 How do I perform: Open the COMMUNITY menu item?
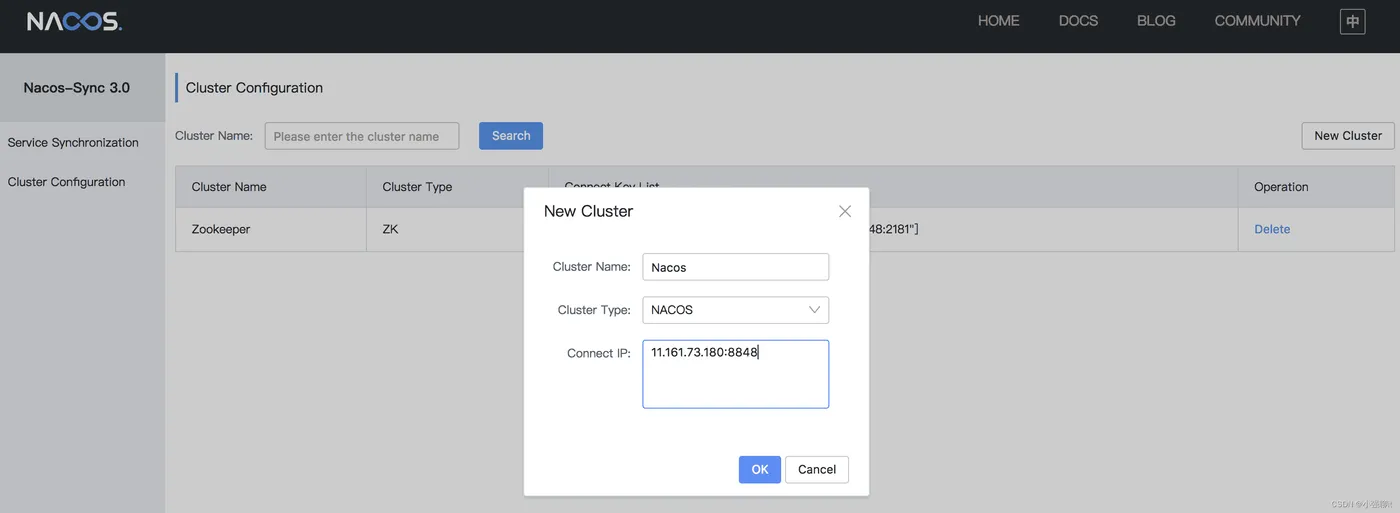click(x=1257, y=21)
